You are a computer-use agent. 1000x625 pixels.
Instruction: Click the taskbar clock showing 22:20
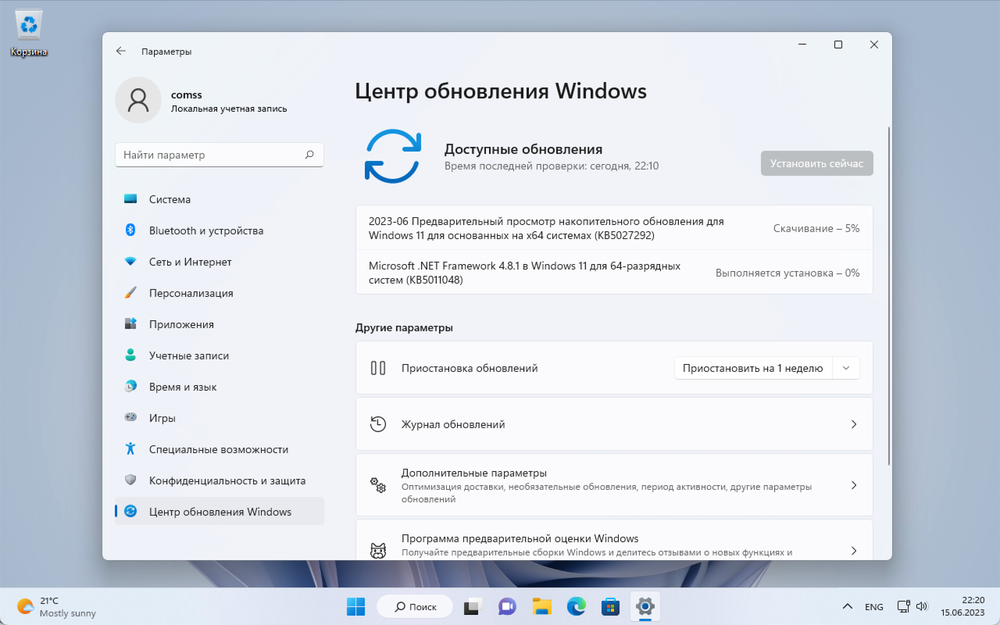click(x=962, y=607)
